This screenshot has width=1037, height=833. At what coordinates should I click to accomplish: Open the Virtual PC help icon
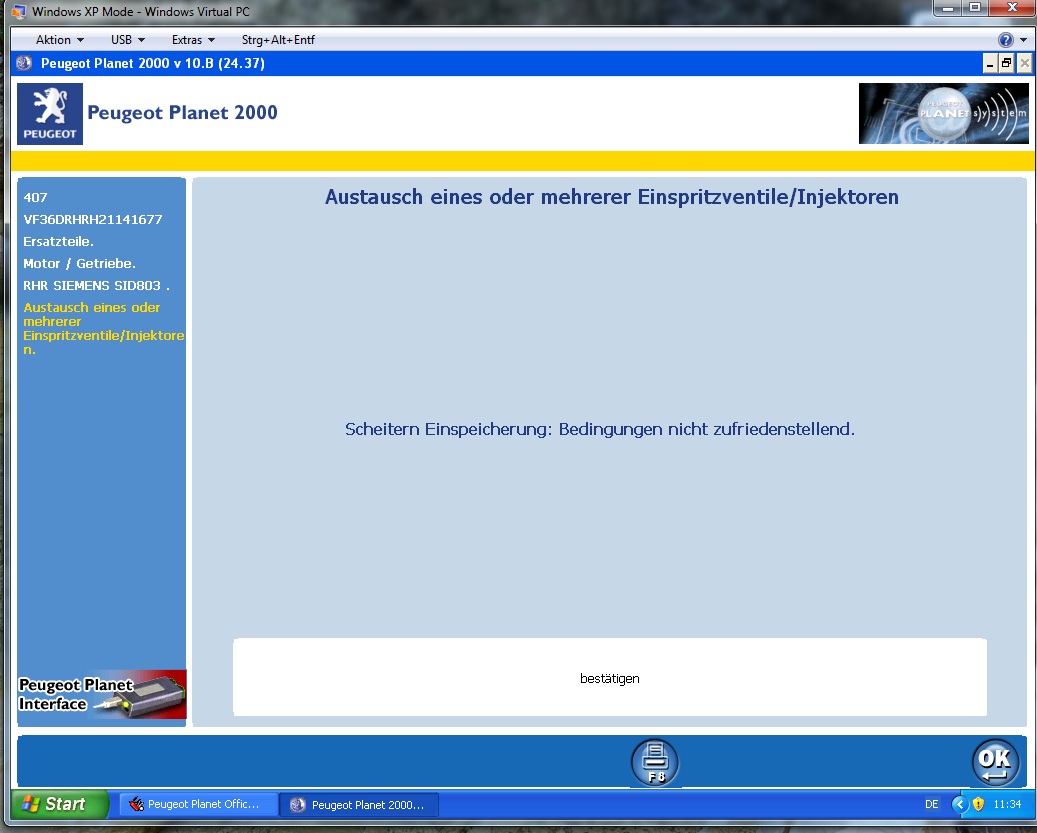coord(1006,40)
